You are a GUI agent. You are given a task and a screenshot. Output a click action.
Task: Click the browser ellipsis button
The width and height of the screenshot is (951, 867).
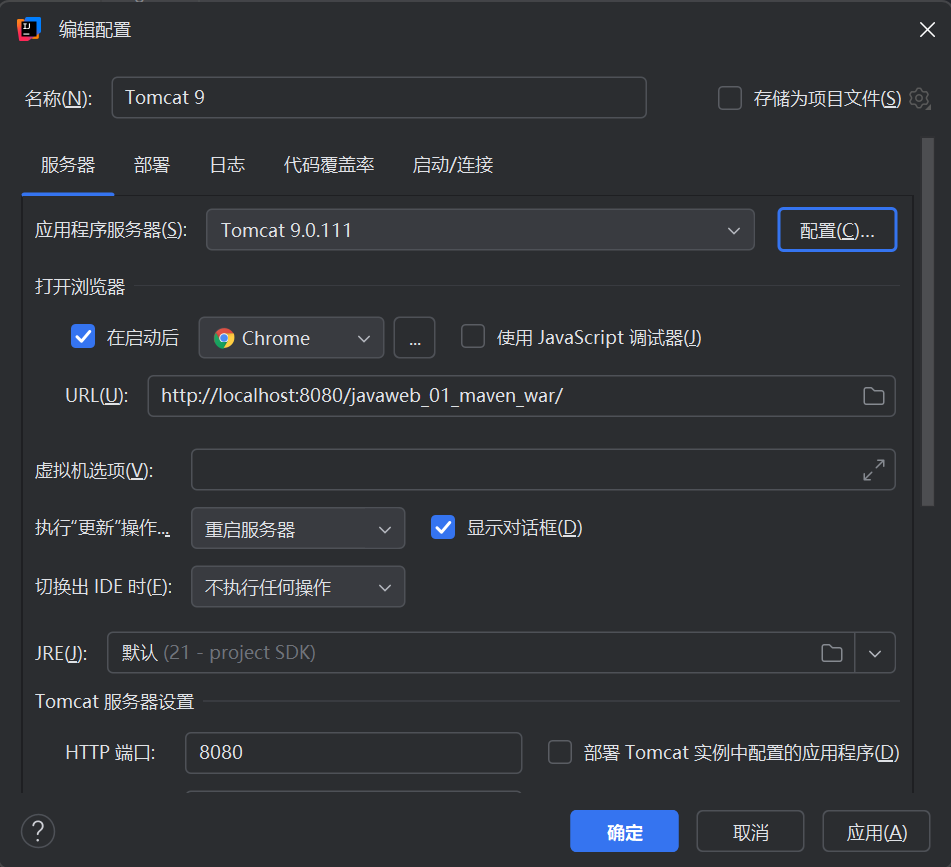coord(414,338)
